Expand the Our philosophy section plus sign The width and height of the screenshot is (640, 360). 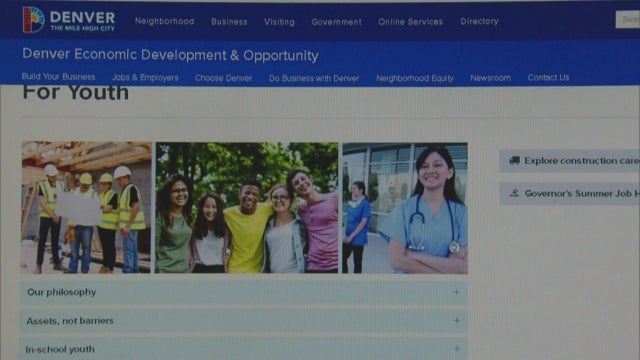[456, 292]
